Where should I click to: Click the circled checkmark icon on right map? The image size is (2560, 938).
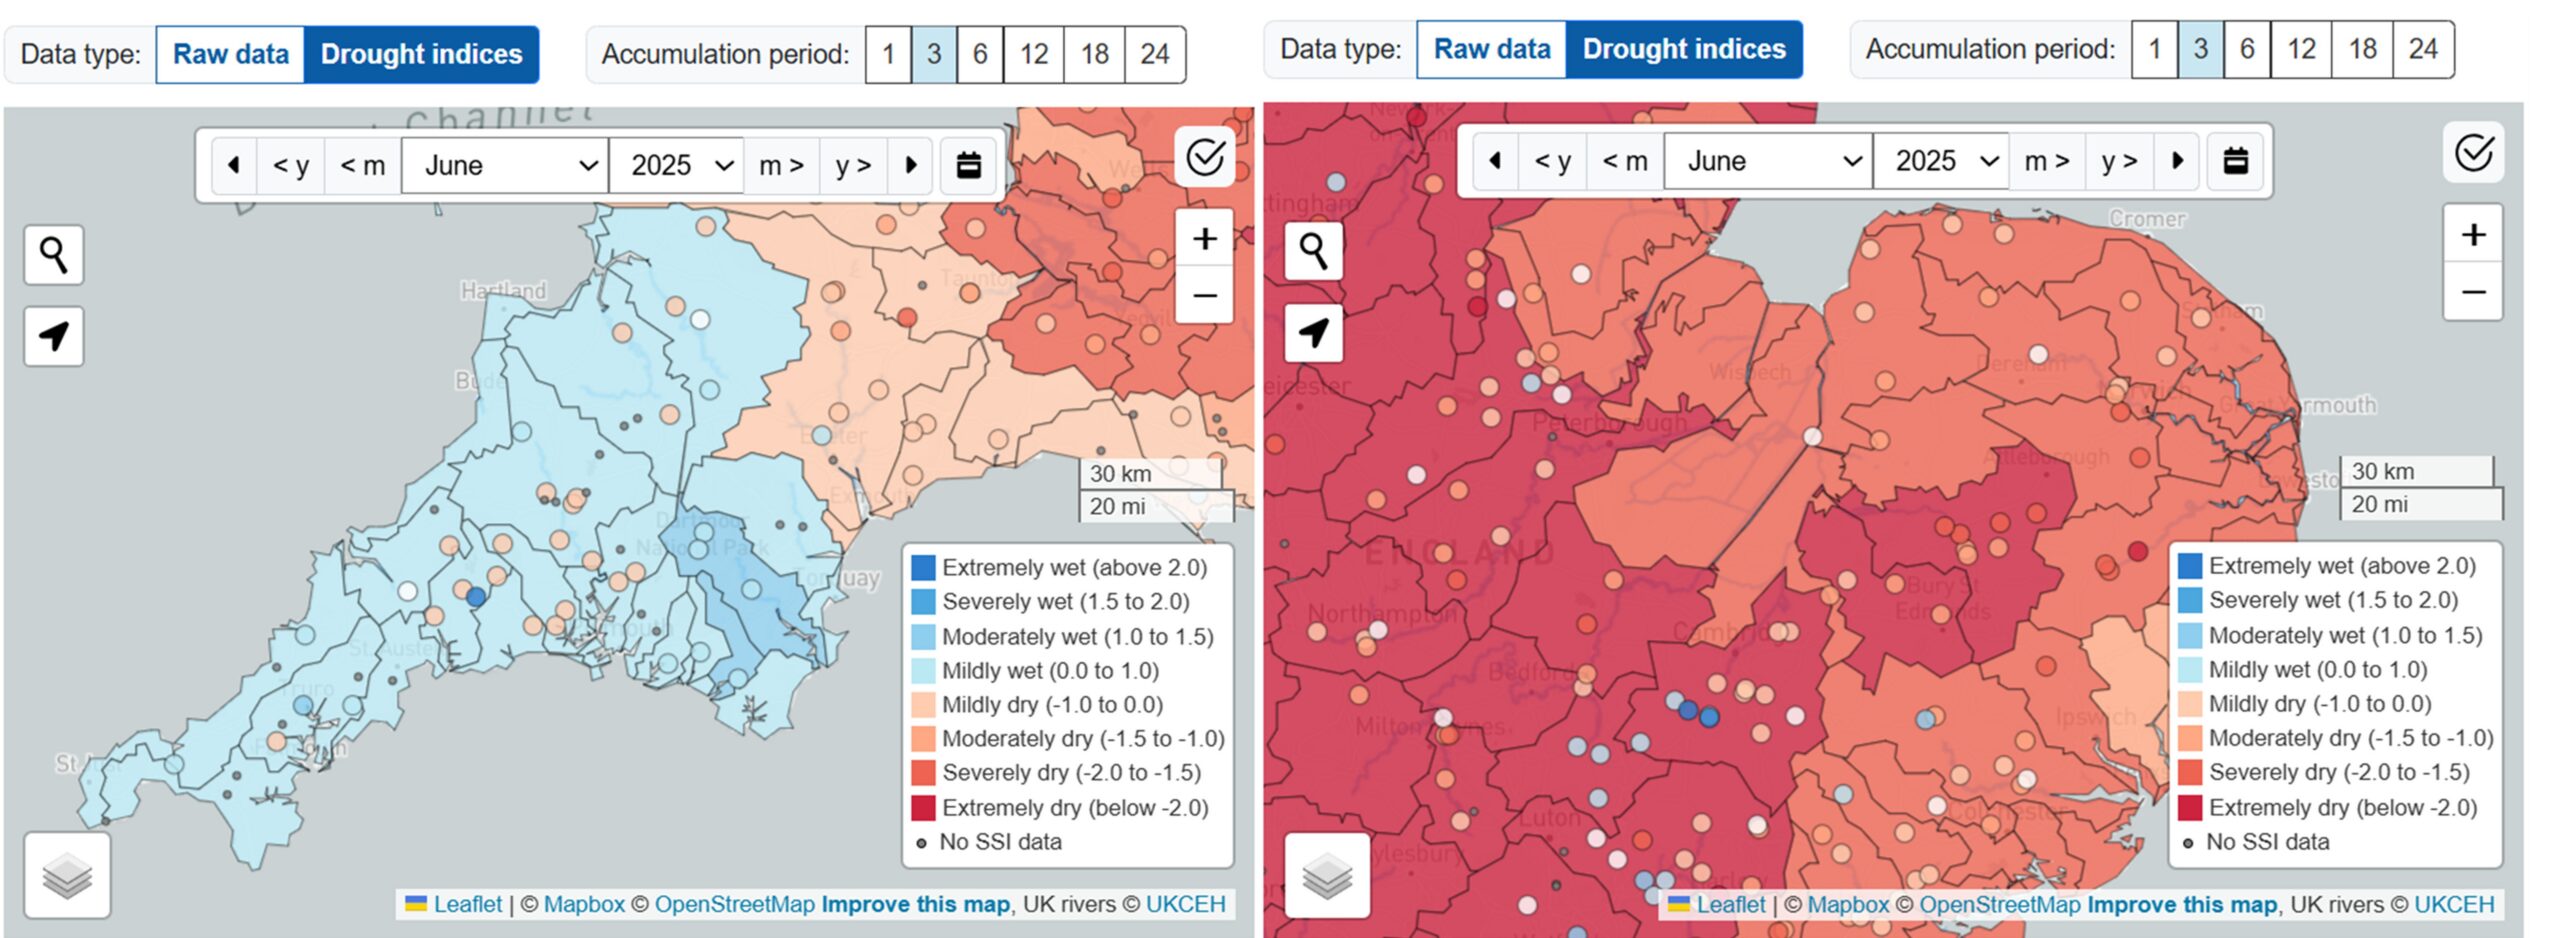(2473, 153)
